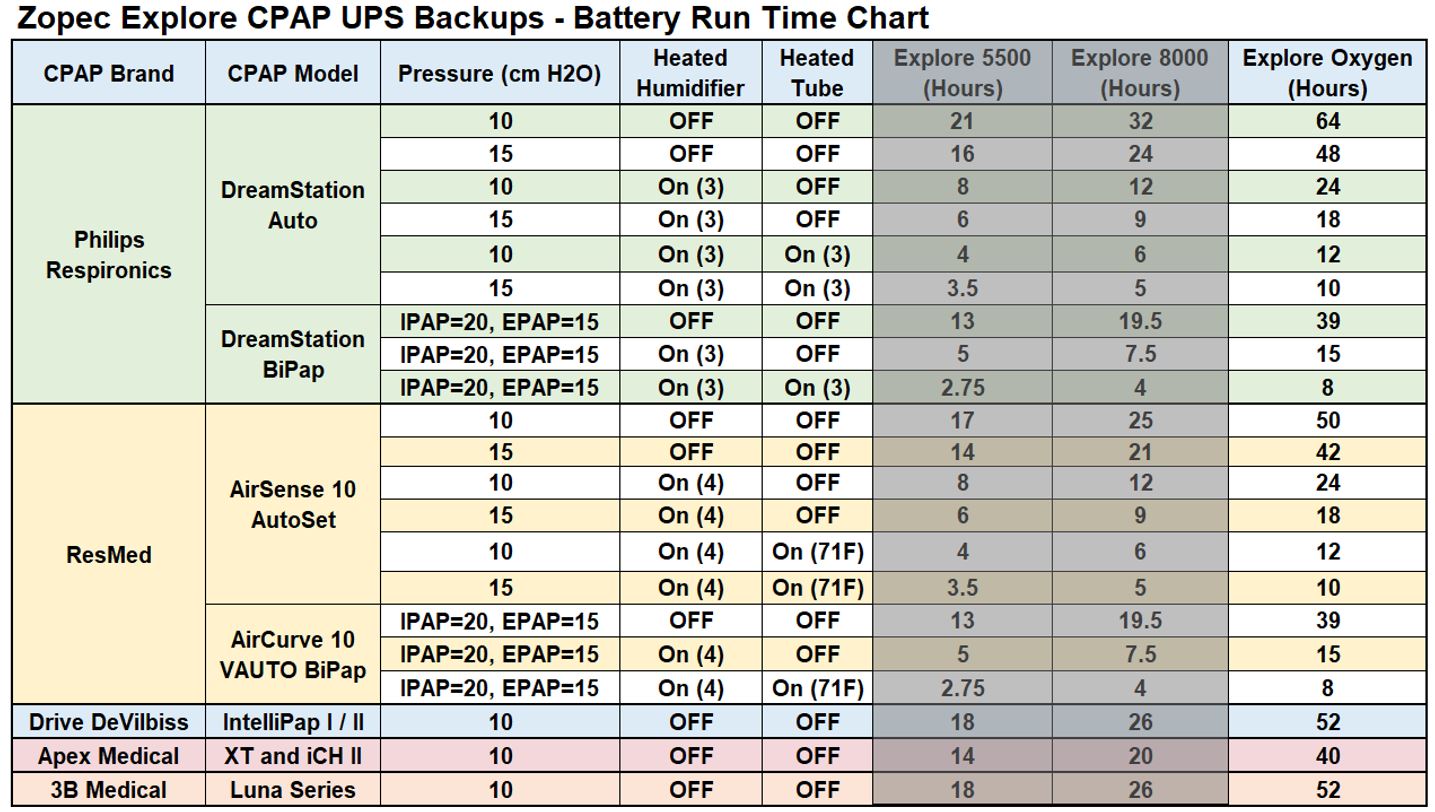
Task: Click the AirCurve 10 VAUTO BiPap cell
Action: pyautogui.click(x=292, y=654)
